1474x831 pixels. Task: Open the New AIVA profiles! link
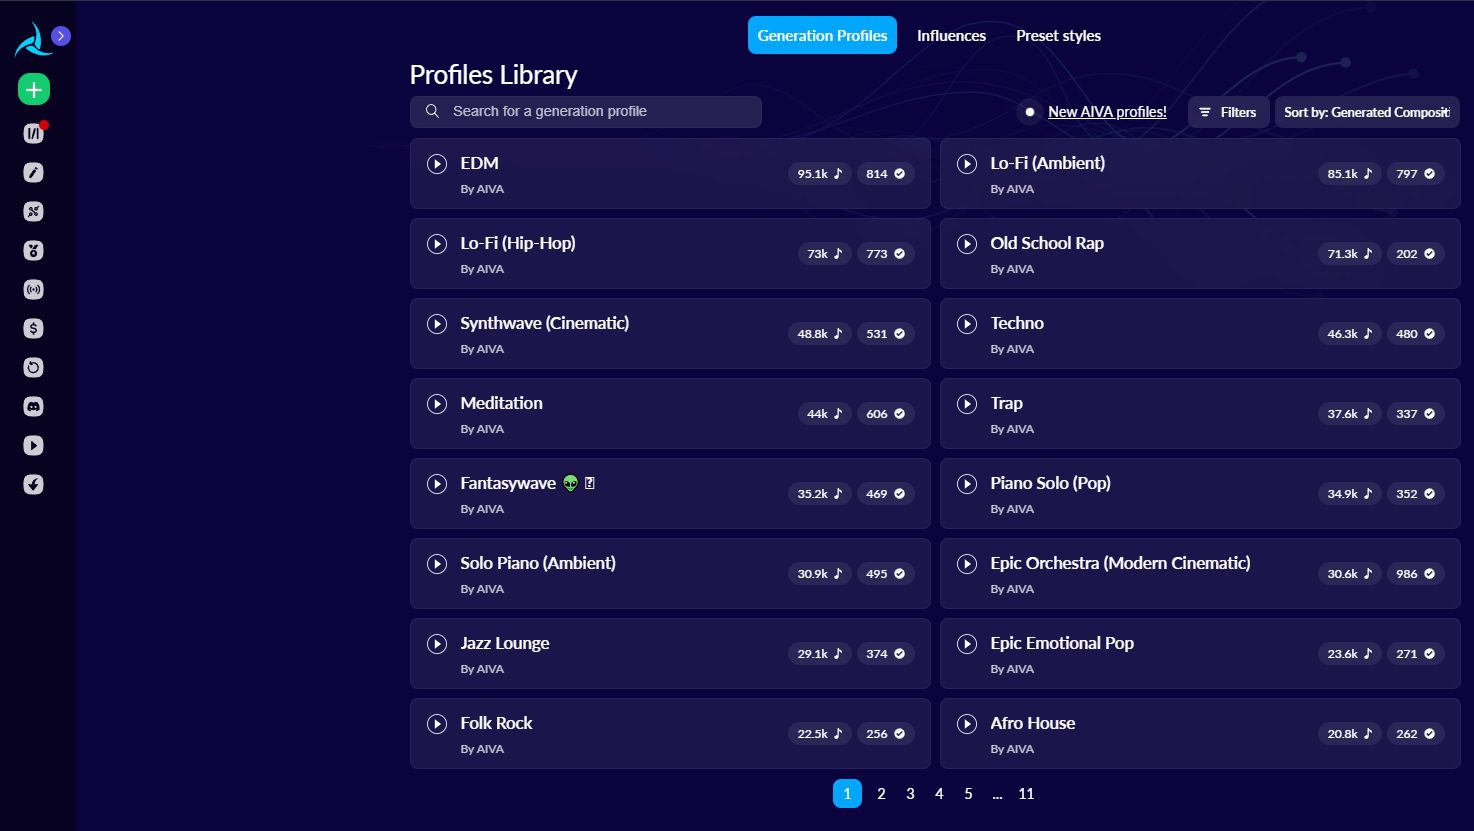[1107, 112]
